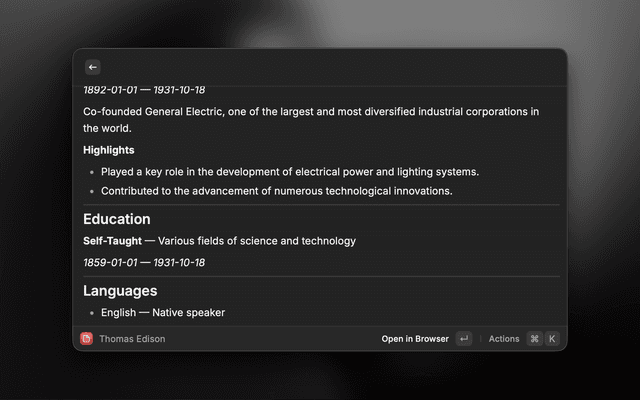Click the 1859-01-01 — 1931-10-18 date range
640x400 pixels.
[x=144, y=262]
